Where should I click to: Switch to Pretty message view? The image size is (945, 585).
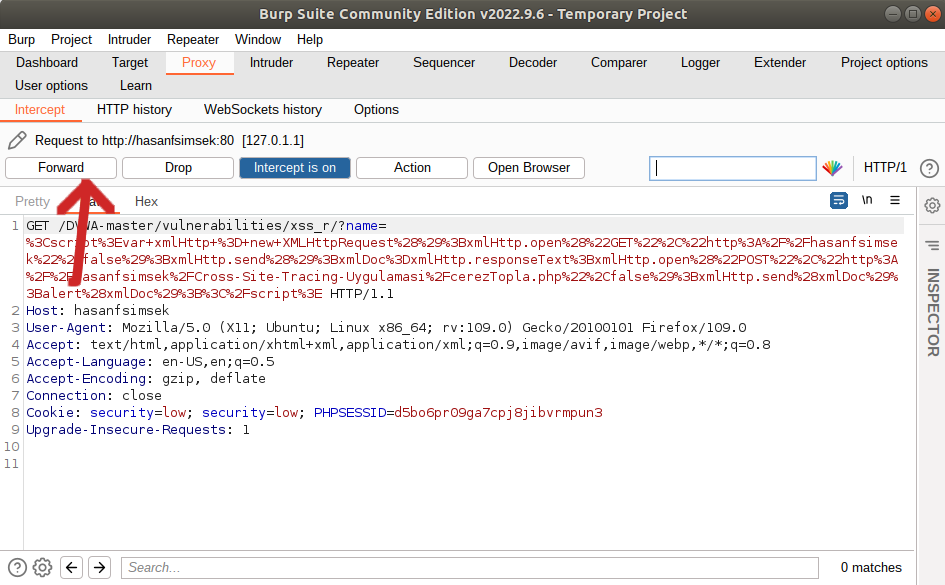[33, 201]
